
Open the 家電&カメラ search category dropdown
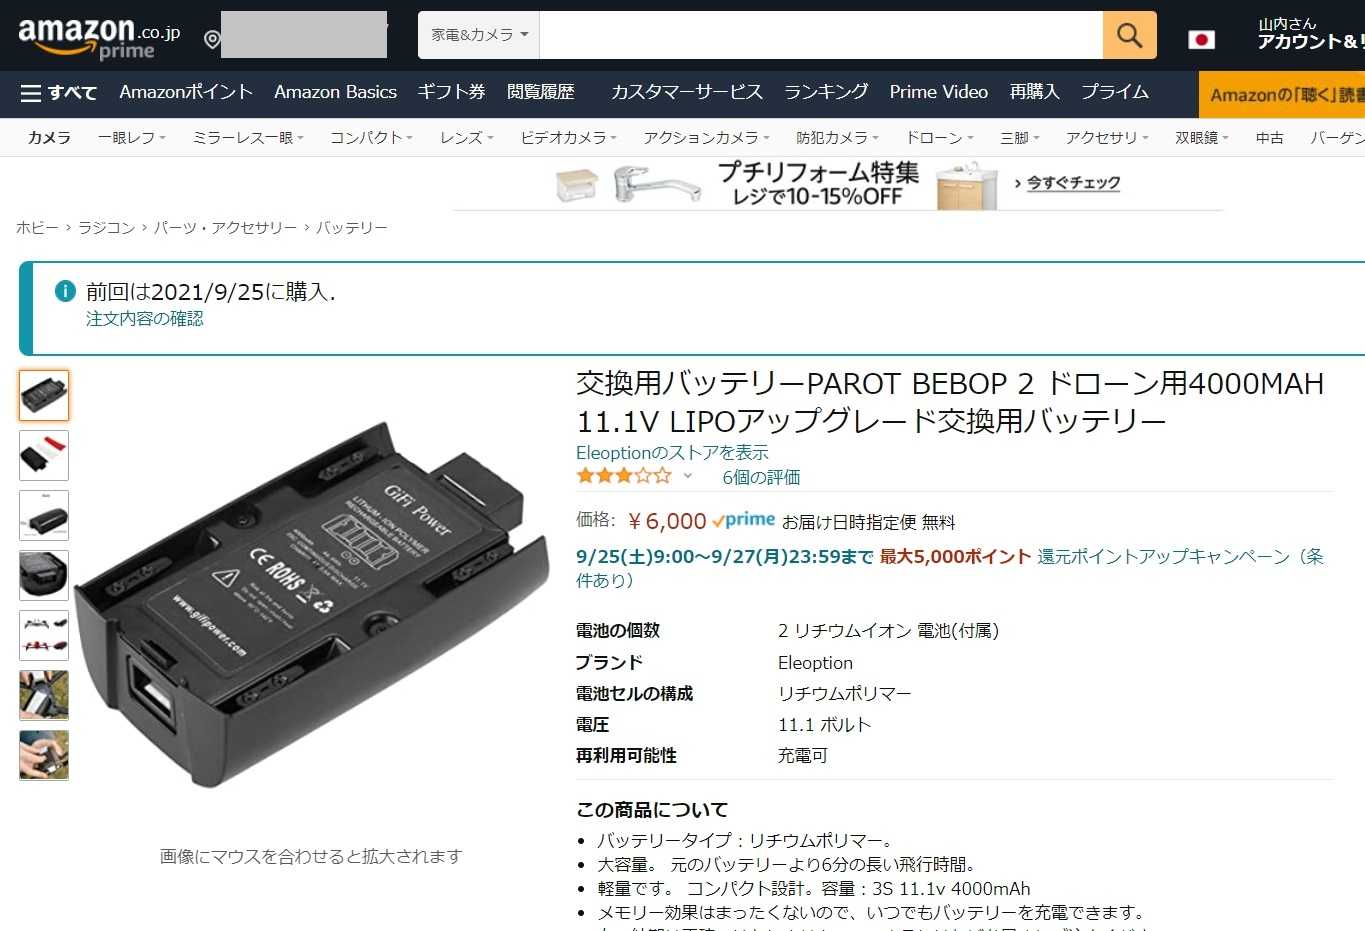(479, 35)
